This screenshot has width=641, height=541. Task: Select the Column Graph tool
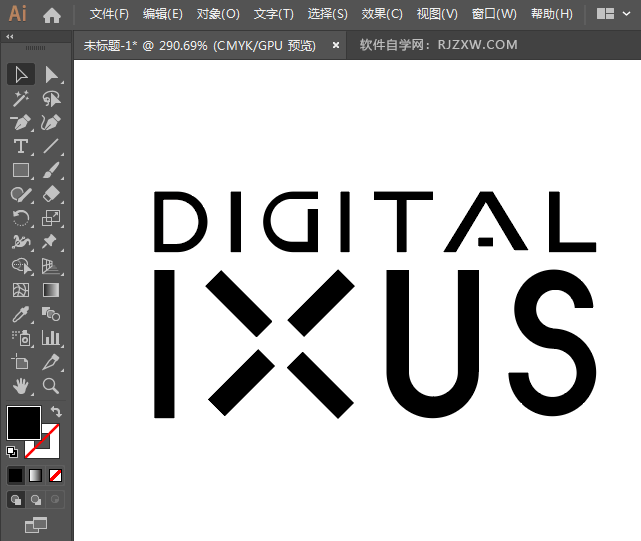click(52, 338)
